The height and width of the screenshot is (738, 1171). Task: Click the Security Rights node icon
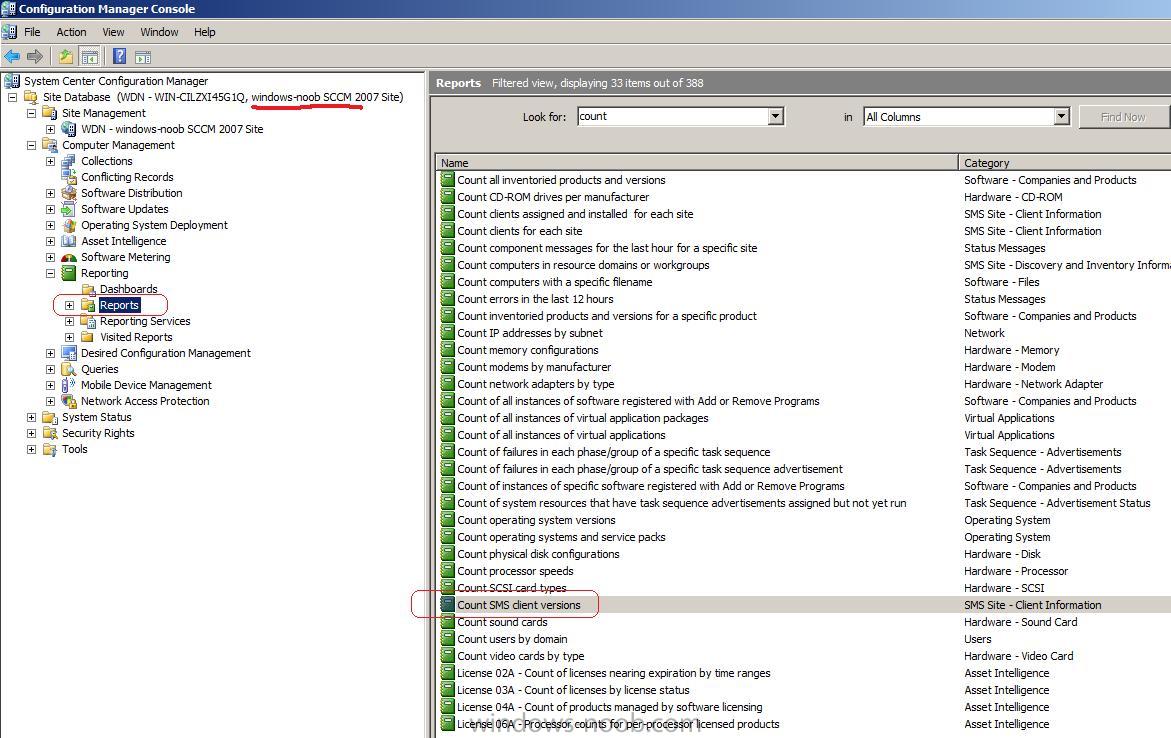(50, 433)
